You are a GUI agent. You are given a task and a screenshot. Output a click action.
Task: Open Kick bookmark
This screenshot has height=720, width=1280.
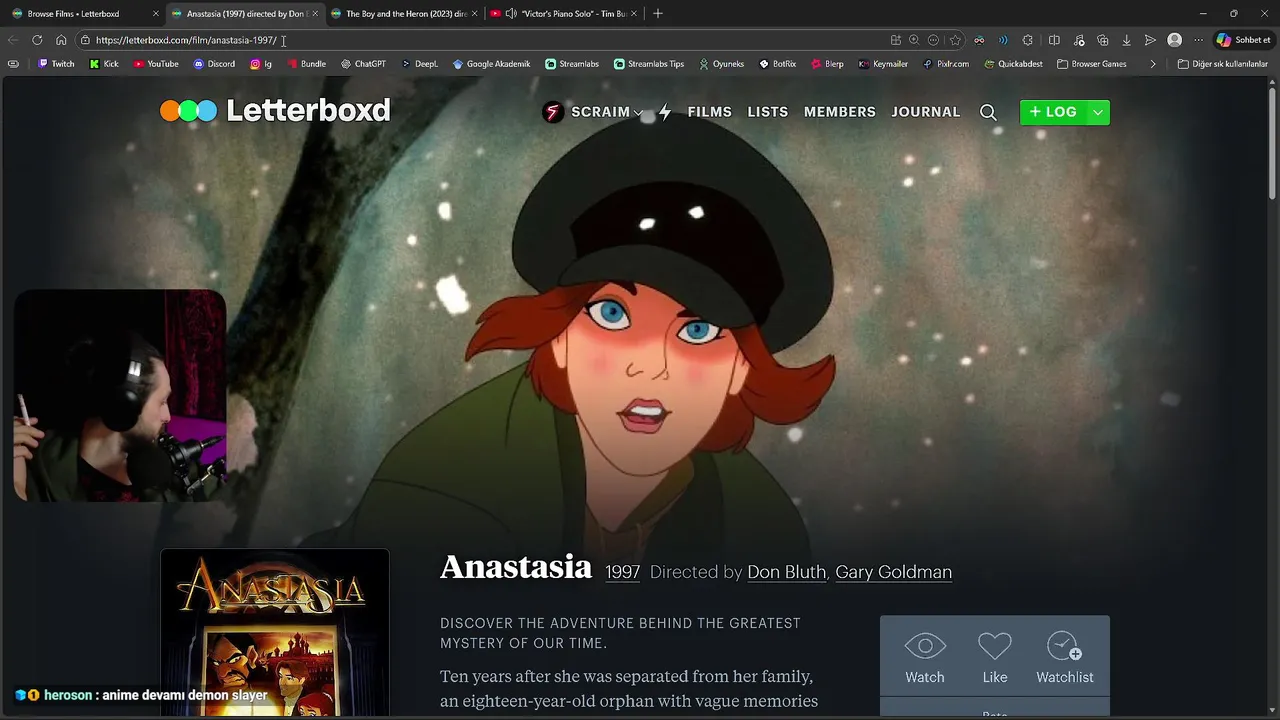point(104,64)
